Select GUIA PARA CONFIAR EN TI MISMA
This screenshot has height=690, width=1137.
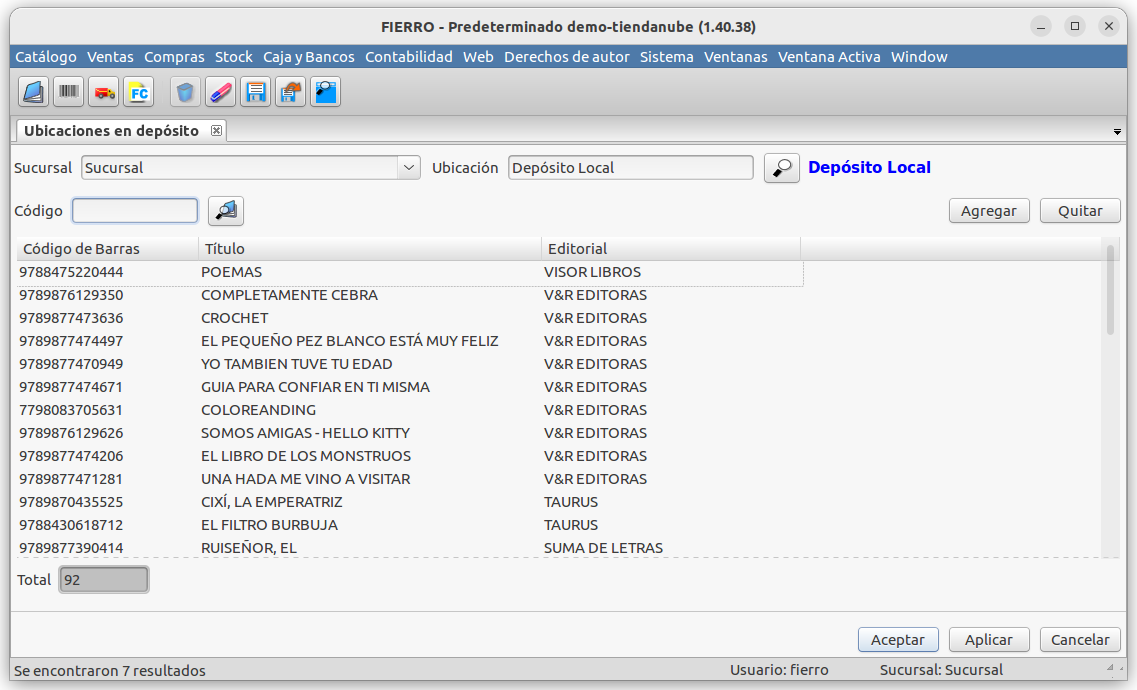(410, 387)
